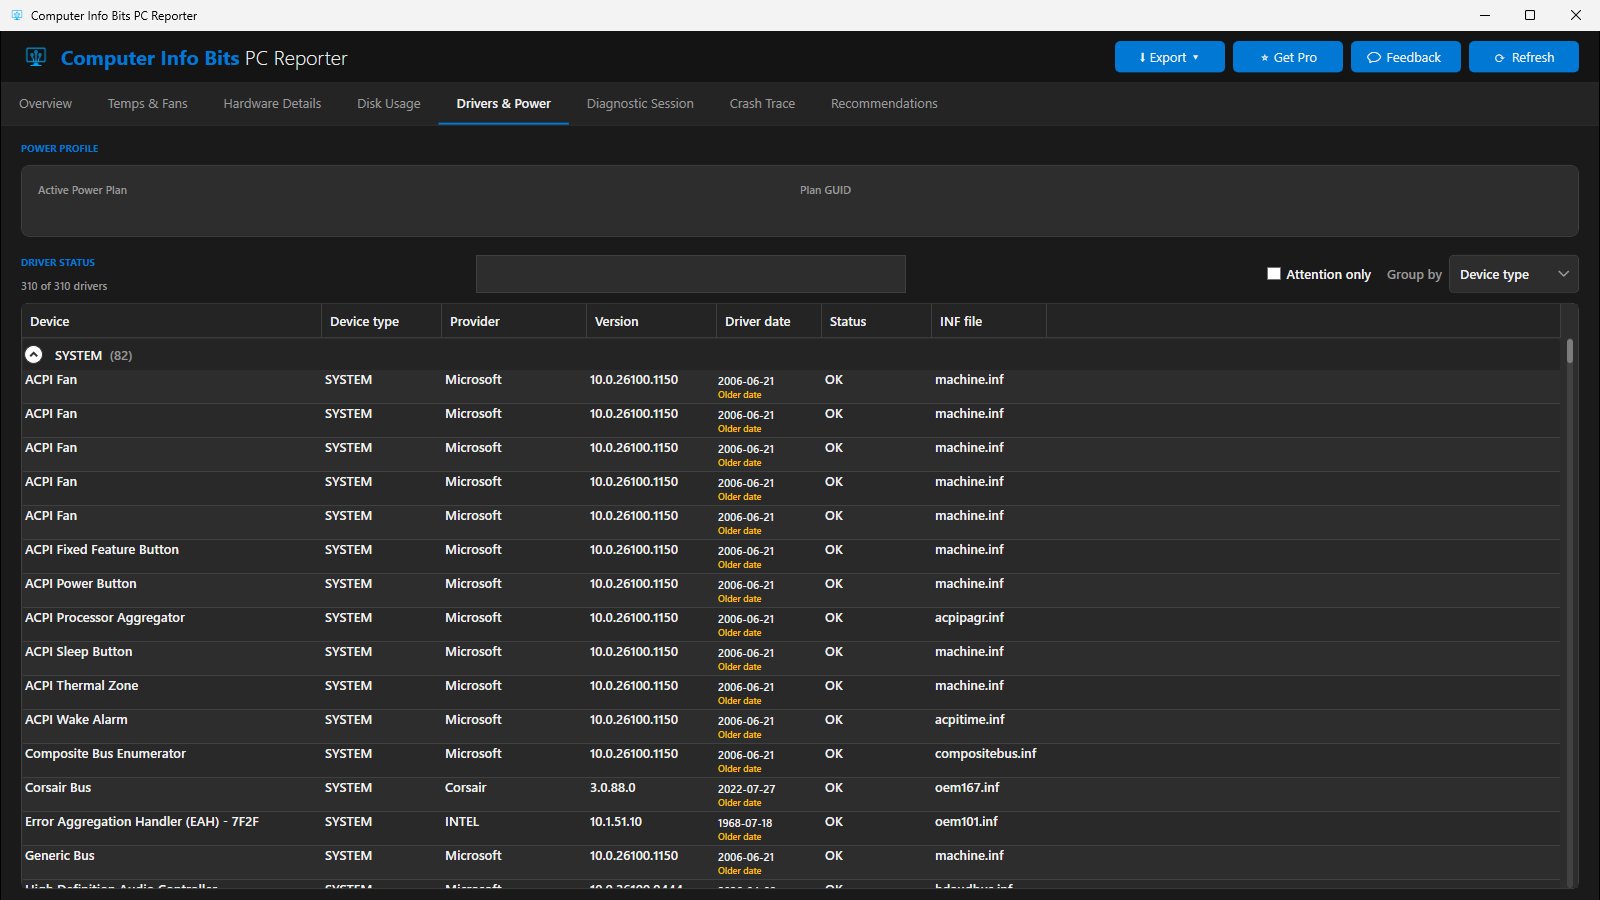The image size is (1600, 900).
Task: Click the driver list vertical scrollbar thumb
Action: [x=1570, y=351]
